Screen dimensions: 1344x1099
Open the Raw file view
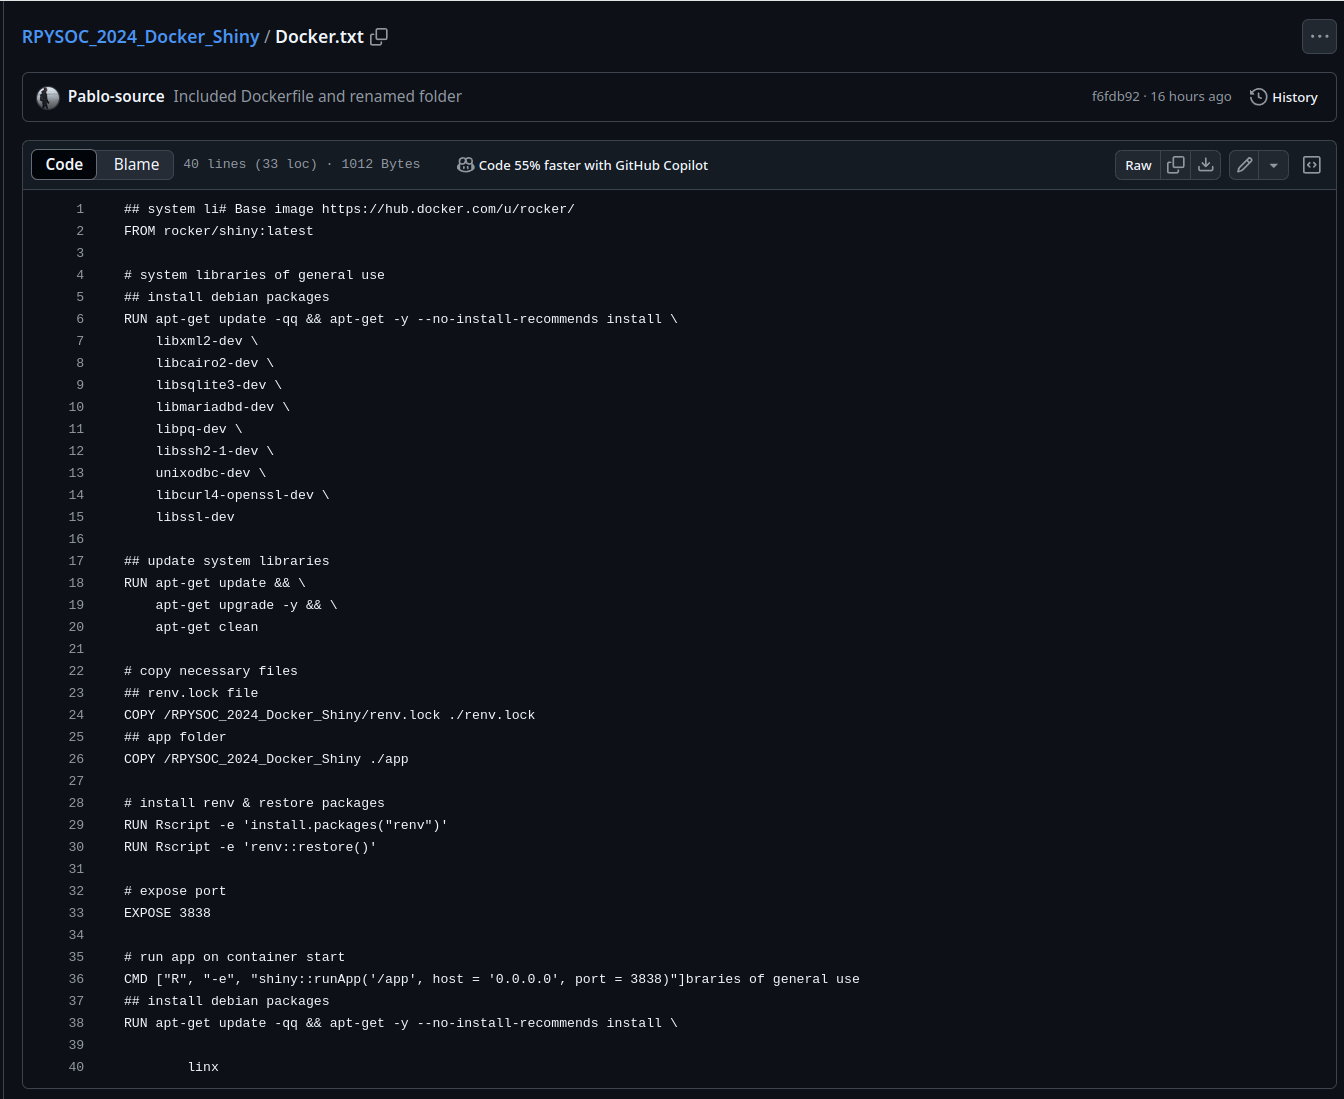coord(1138,165)
